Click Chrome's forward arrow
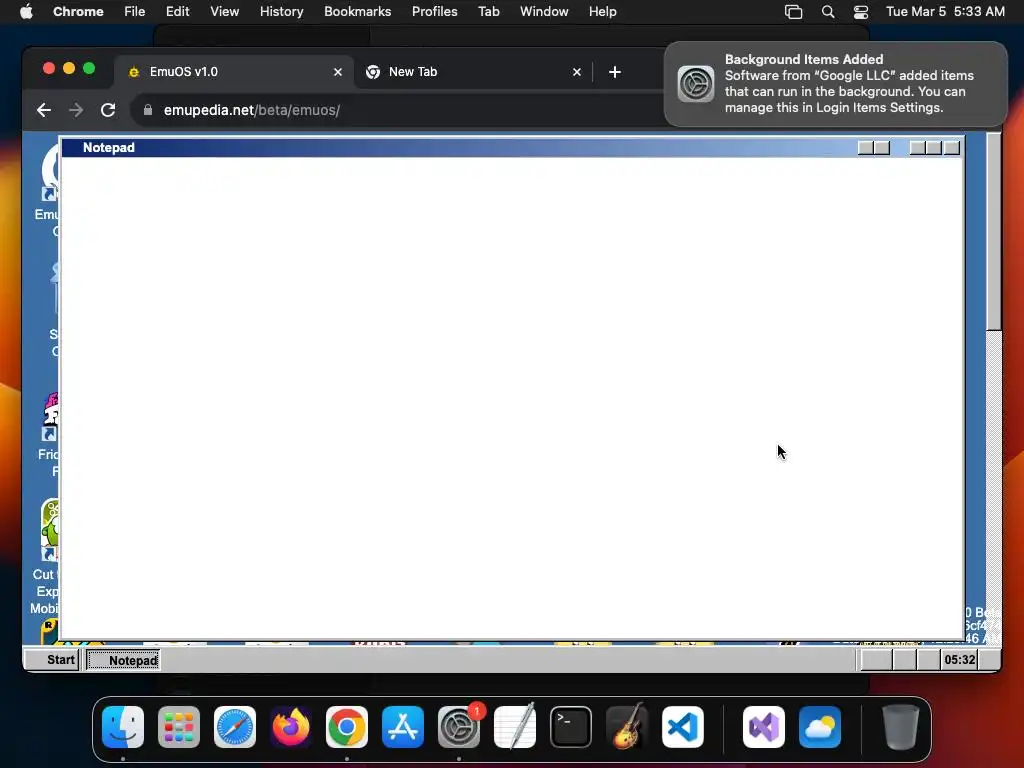The width and height of the screenshot is (1024, 768). click(x=76, y=110)
